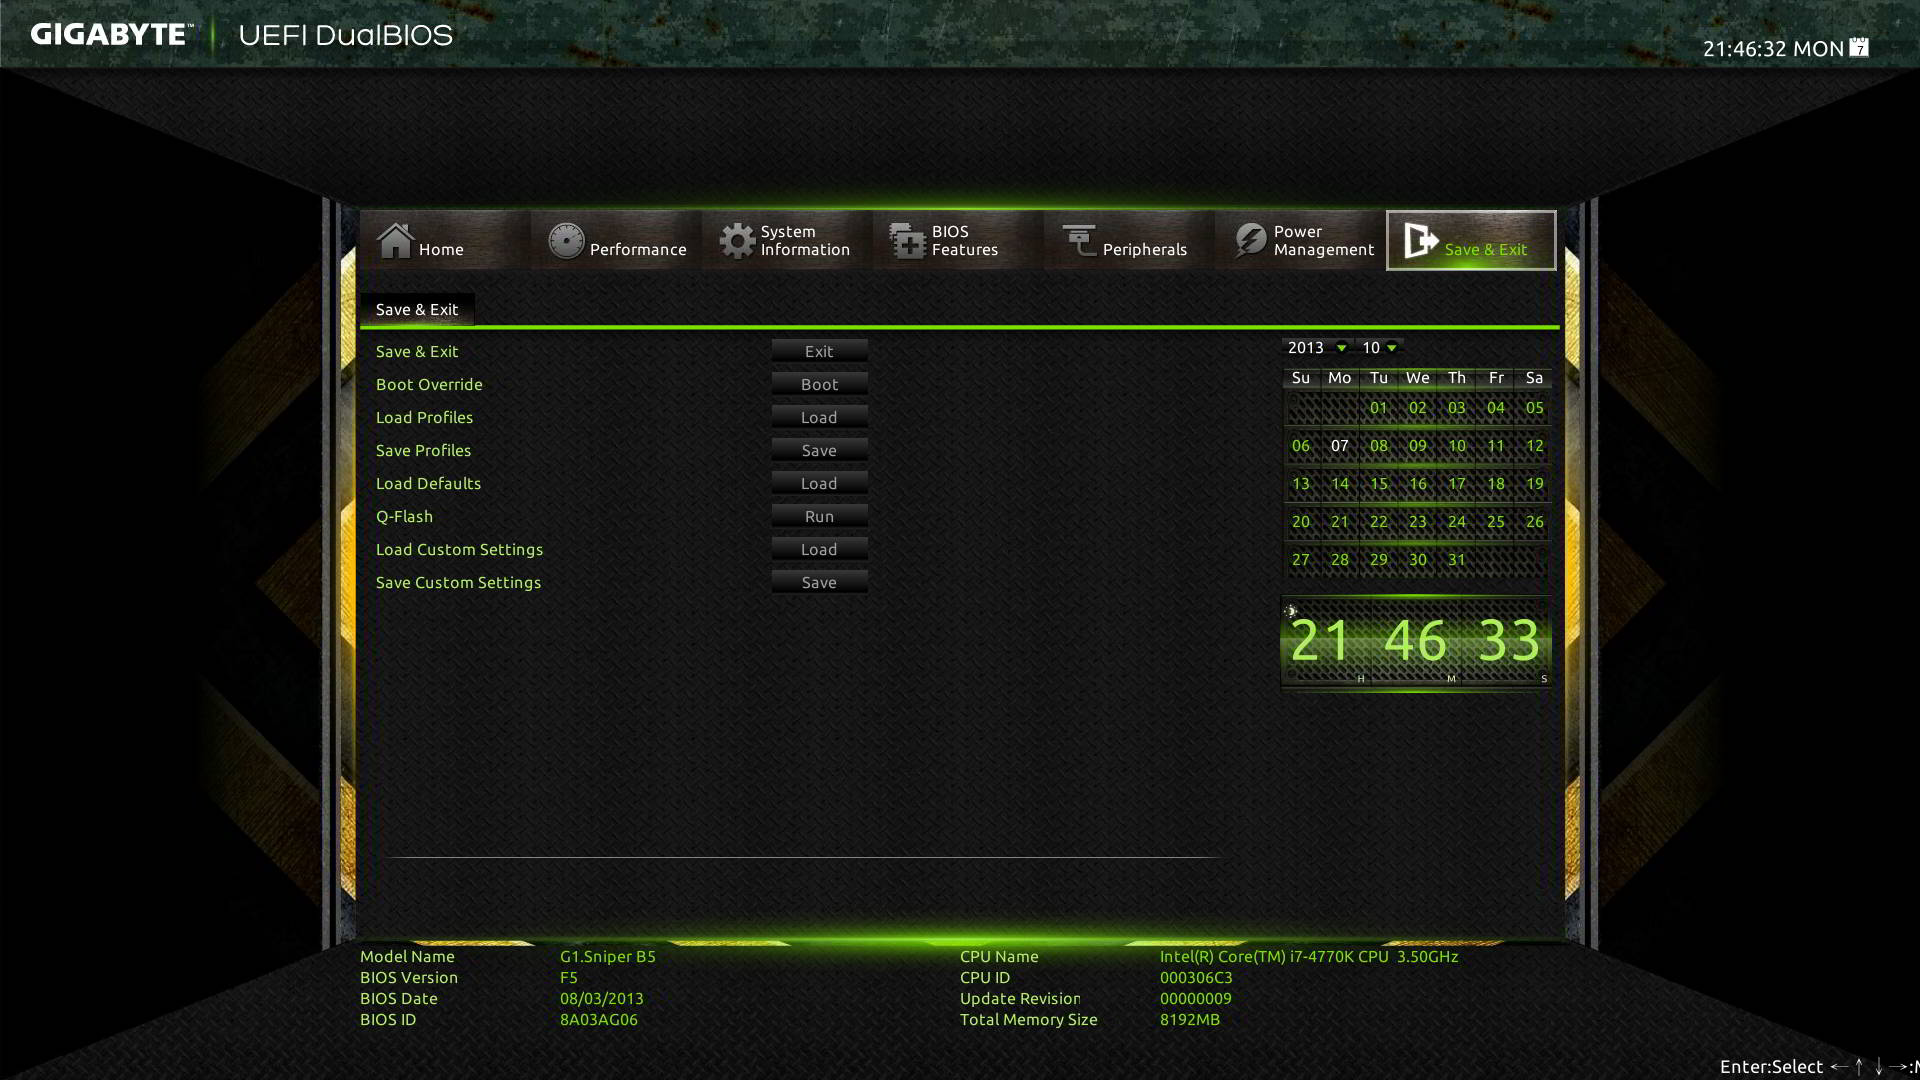Viewport: 1920px width, 1080px height.
Task: Click the large green clock display
Action: point(1415,641)
